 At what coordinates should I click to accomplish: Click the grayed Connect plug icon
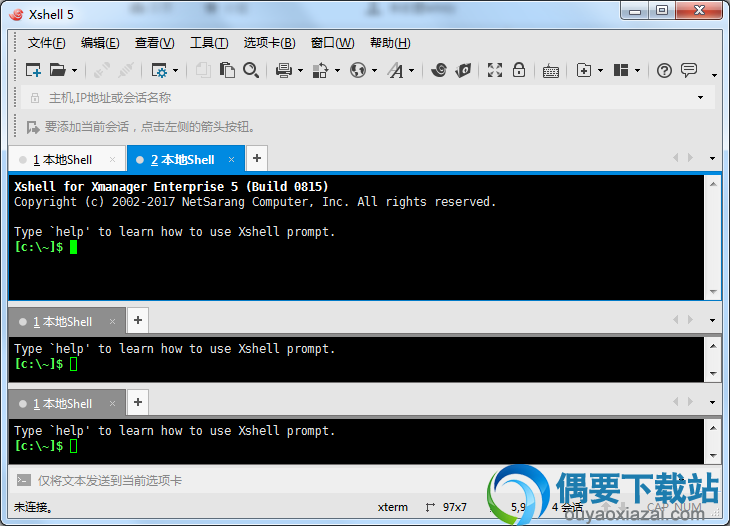point(101,70)
